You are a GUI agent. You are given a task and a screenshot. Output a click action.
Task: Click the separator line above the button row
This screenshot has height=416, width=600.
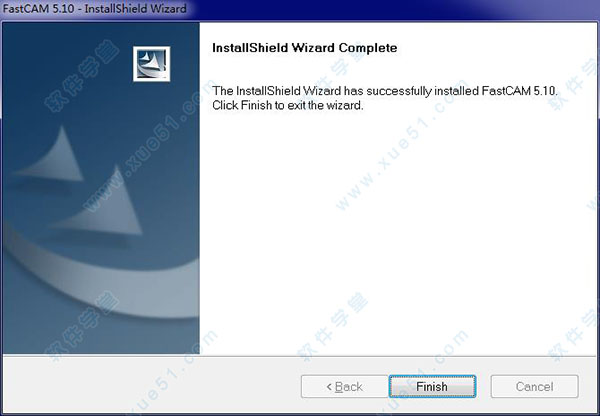[x=300, y=356]
